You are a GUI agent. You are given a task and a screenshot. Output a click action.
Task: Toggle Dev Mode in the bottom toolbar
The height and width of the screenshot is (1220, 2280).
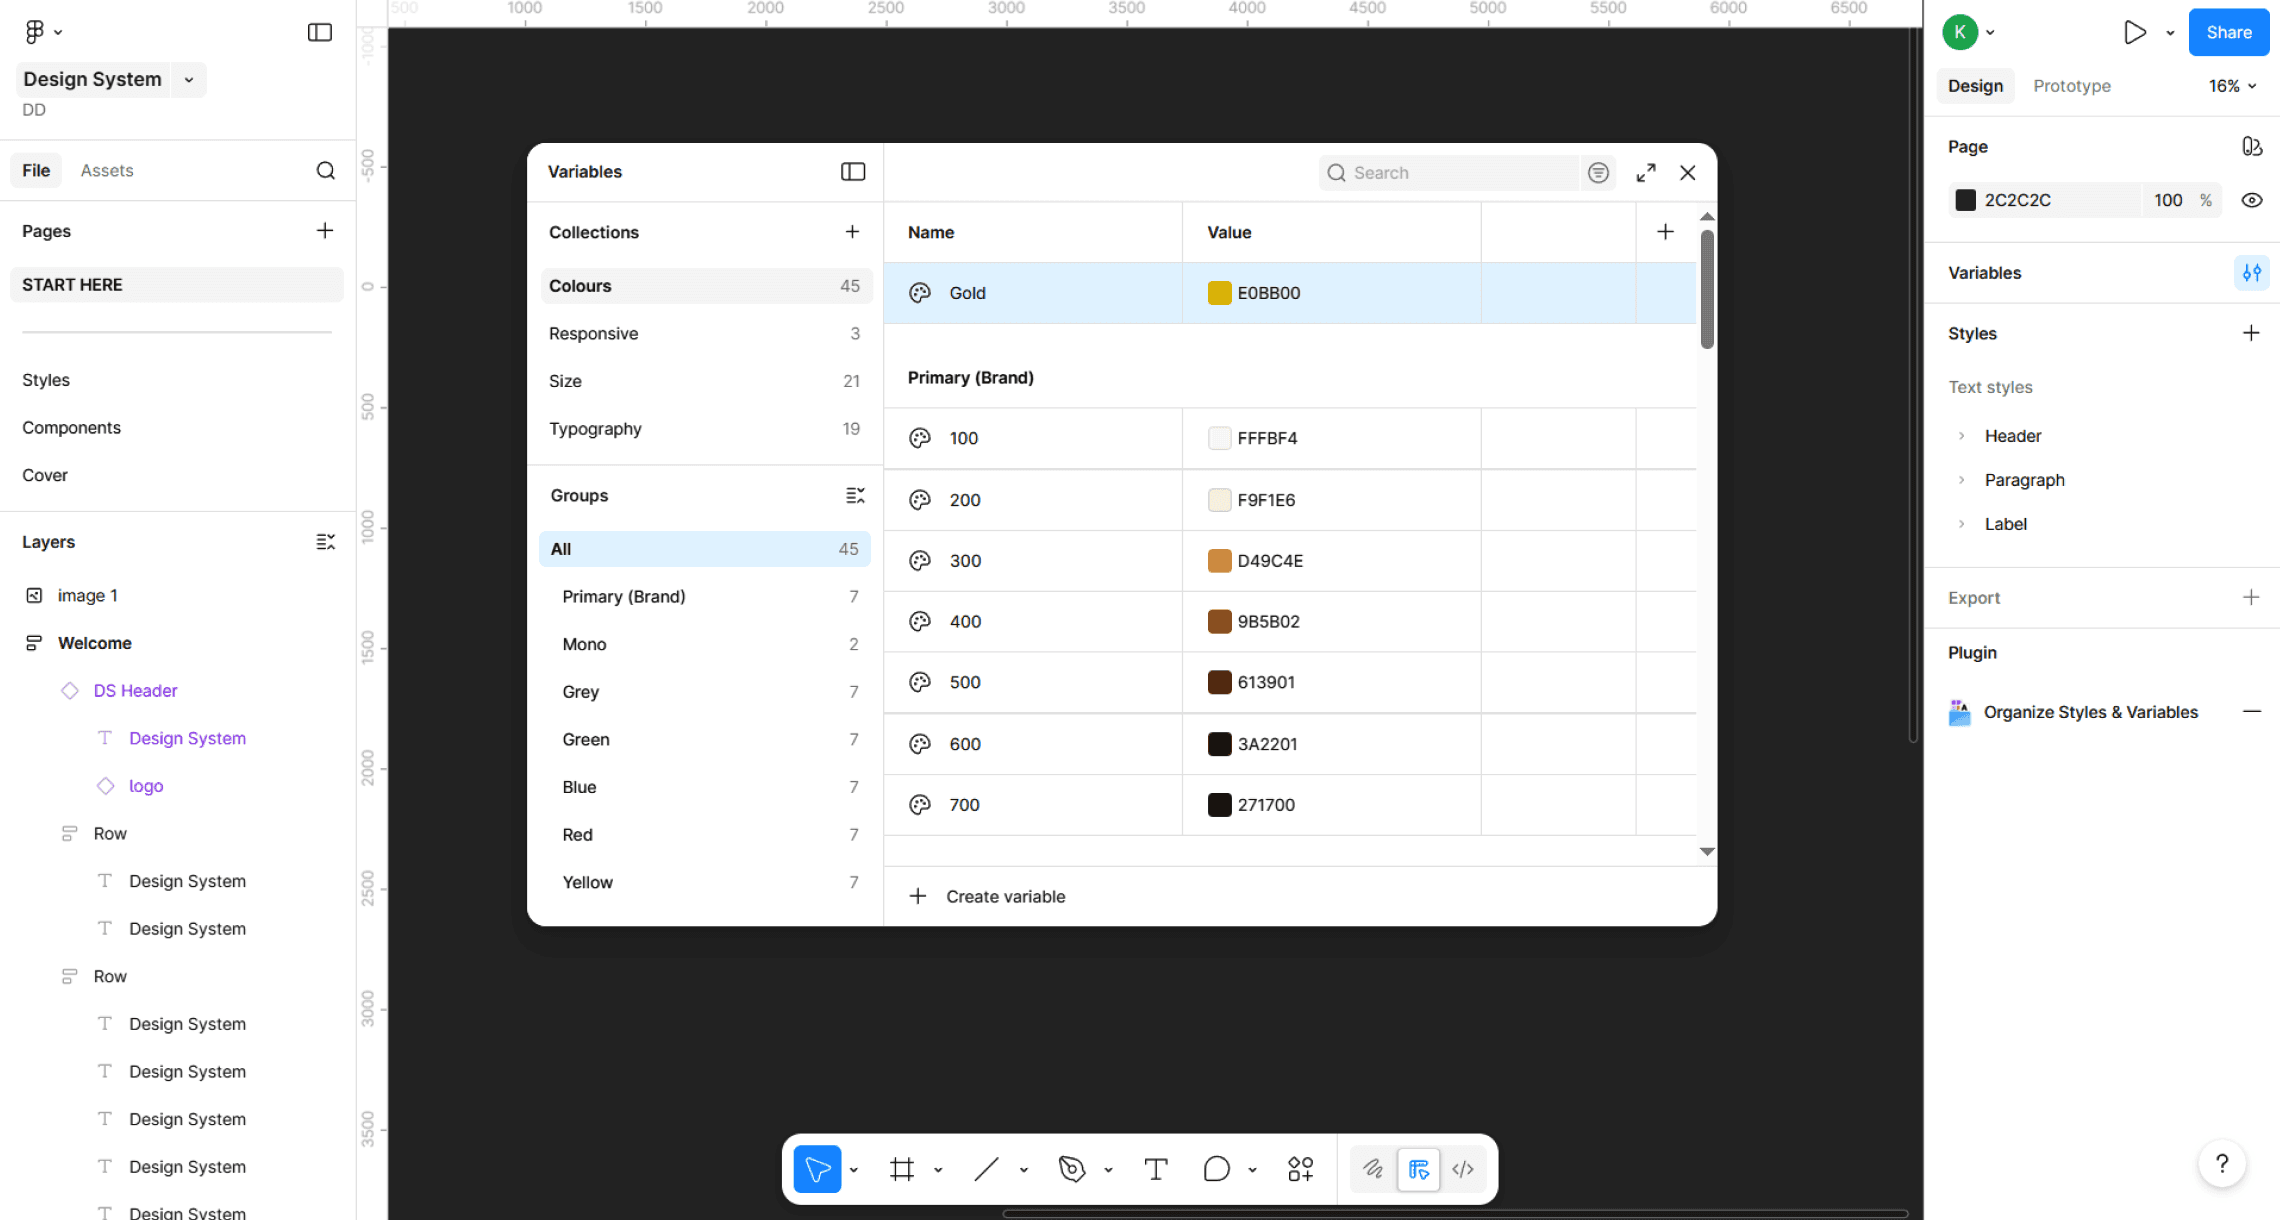click(x=1463, y=1169)
